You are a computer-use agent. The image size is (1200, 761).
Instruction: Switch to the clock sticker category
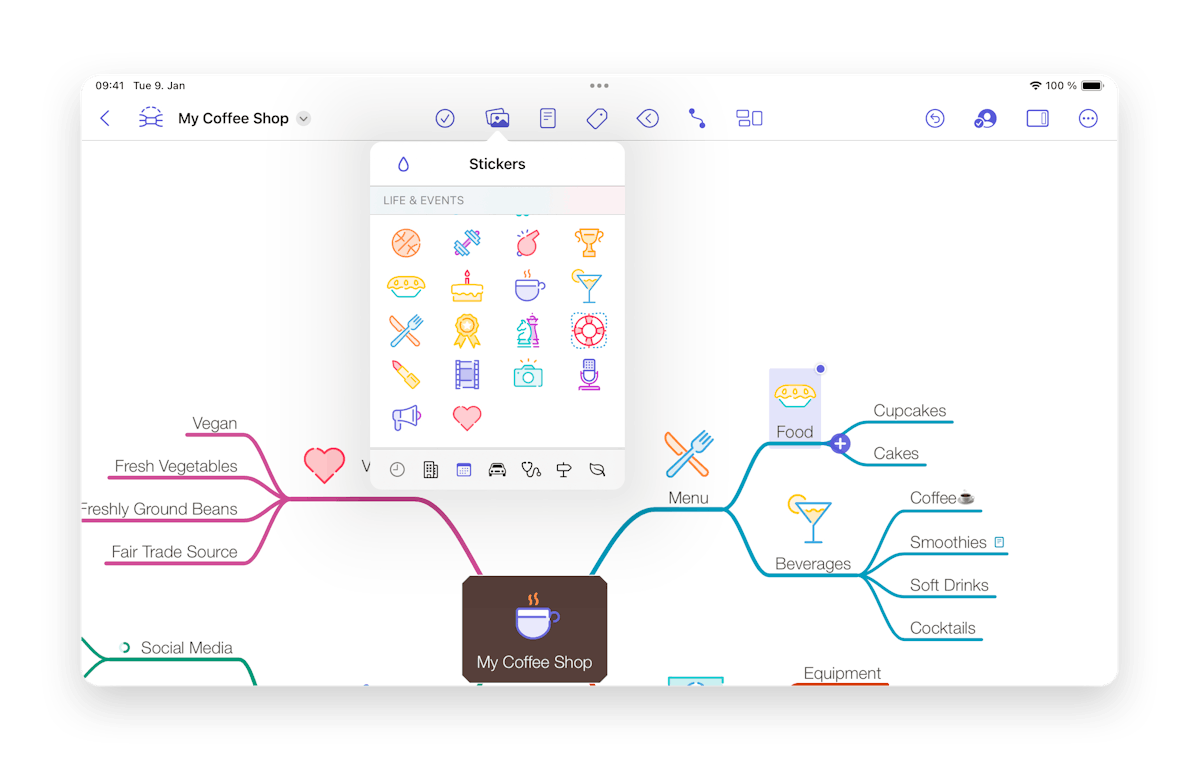pos(397,469)
